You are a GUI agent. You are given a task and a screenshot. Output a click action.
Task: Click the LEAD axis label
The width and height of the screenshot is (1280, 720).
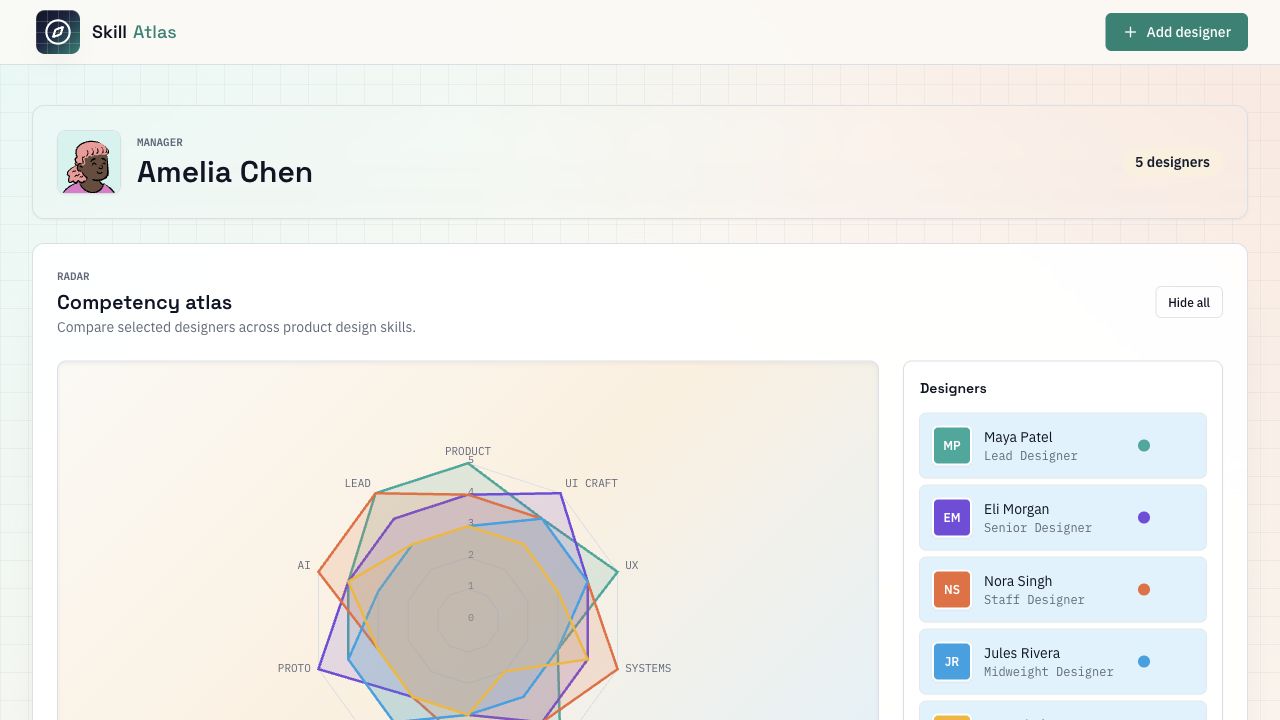coord(358,483)
